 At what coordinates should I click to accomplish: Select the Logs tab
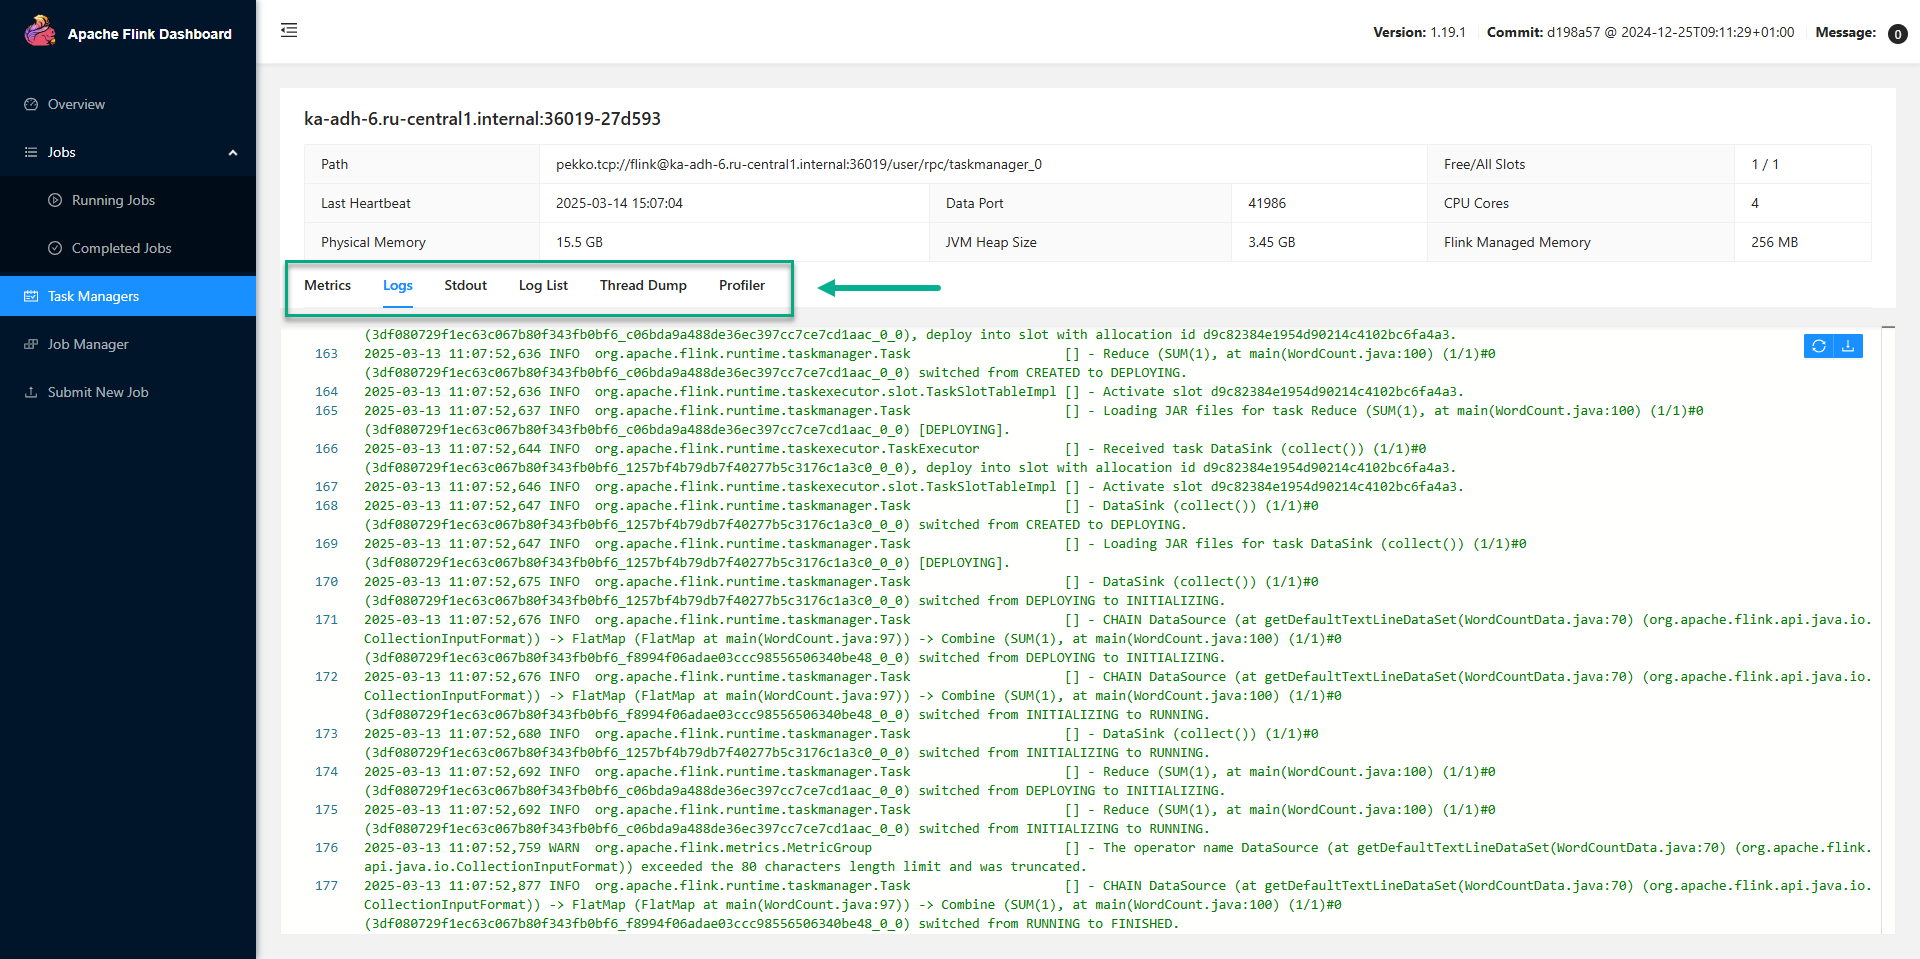[x=398, y=285]
